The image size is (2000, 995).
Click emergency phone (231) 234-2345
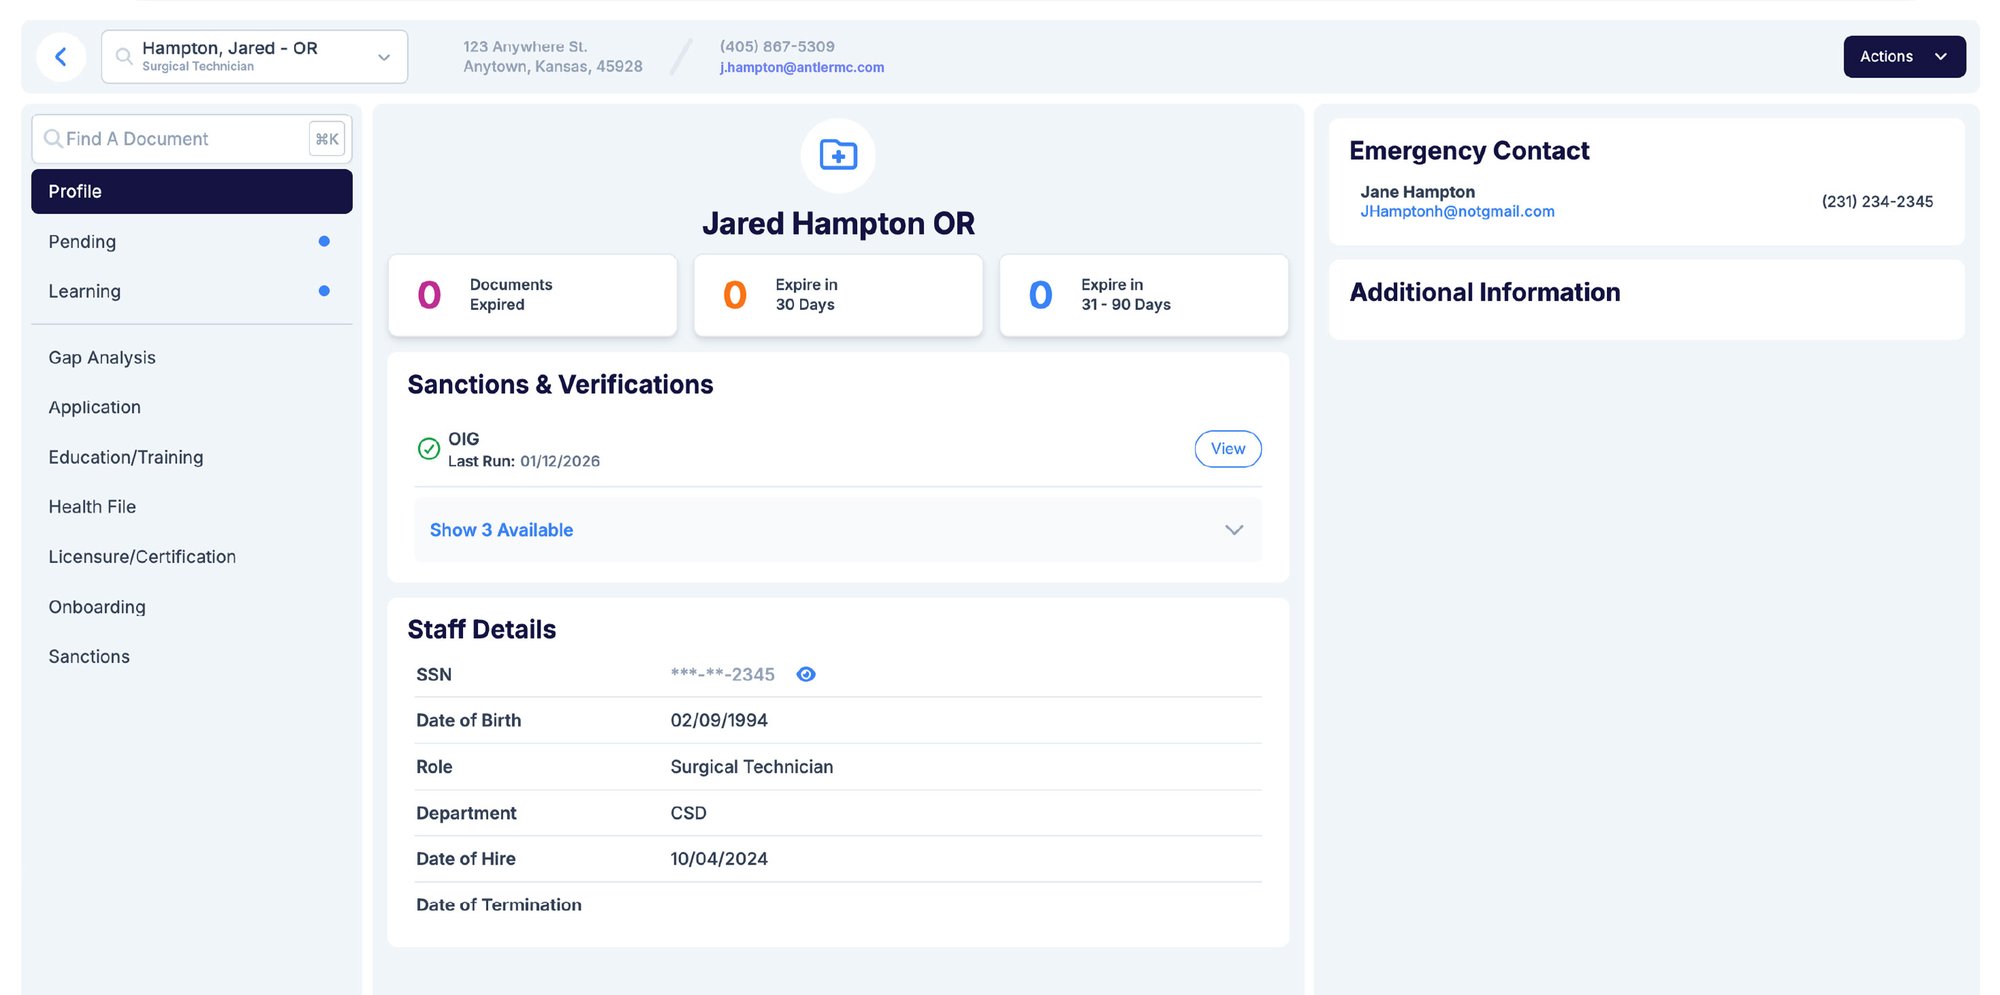click(1877, 201)
